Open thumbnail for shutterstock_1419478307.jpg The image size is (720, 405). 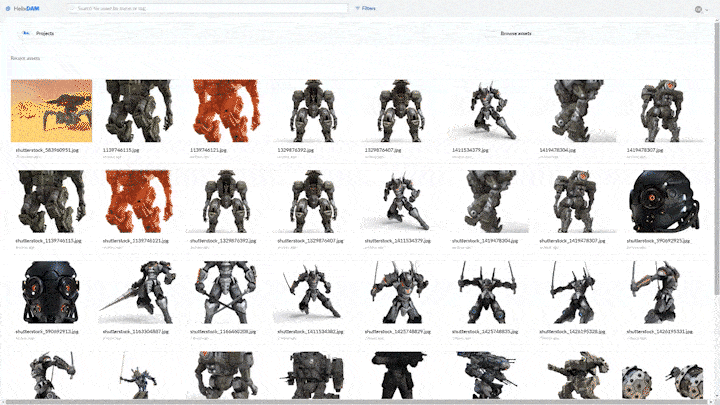[575, 202]
